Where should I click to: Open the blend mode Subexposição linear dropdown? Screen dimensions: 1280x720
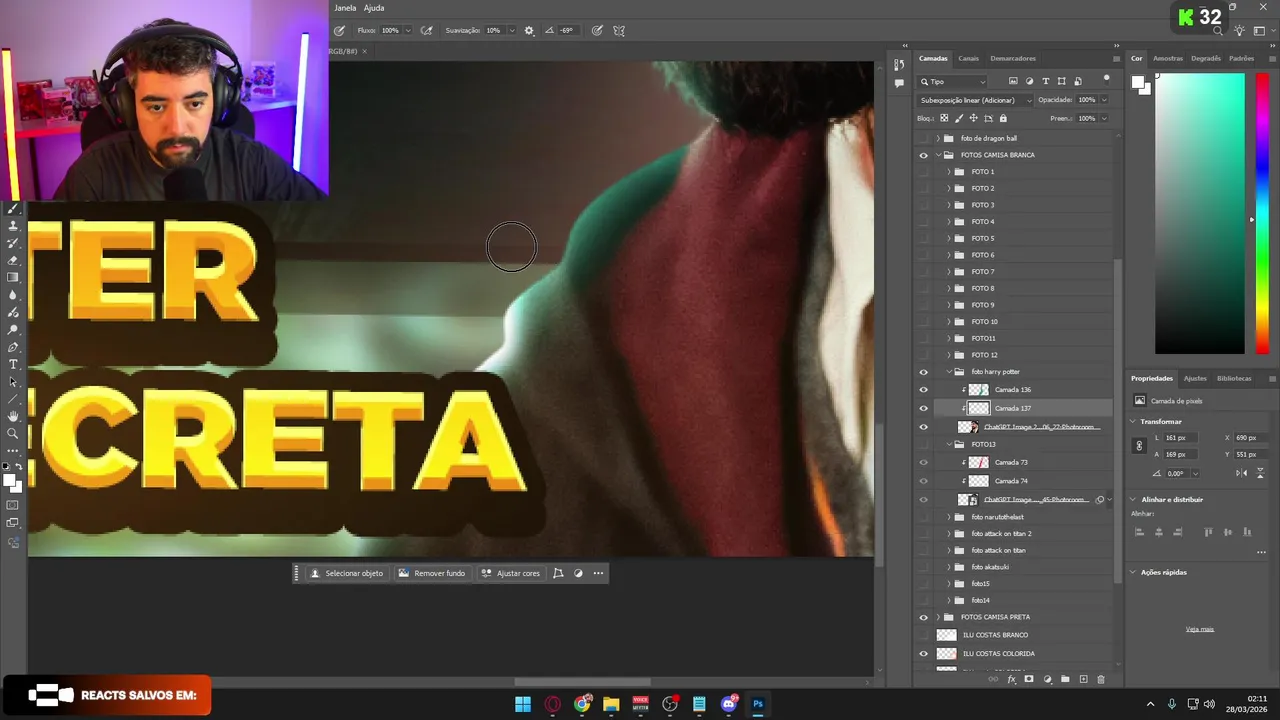coord(976,100)
